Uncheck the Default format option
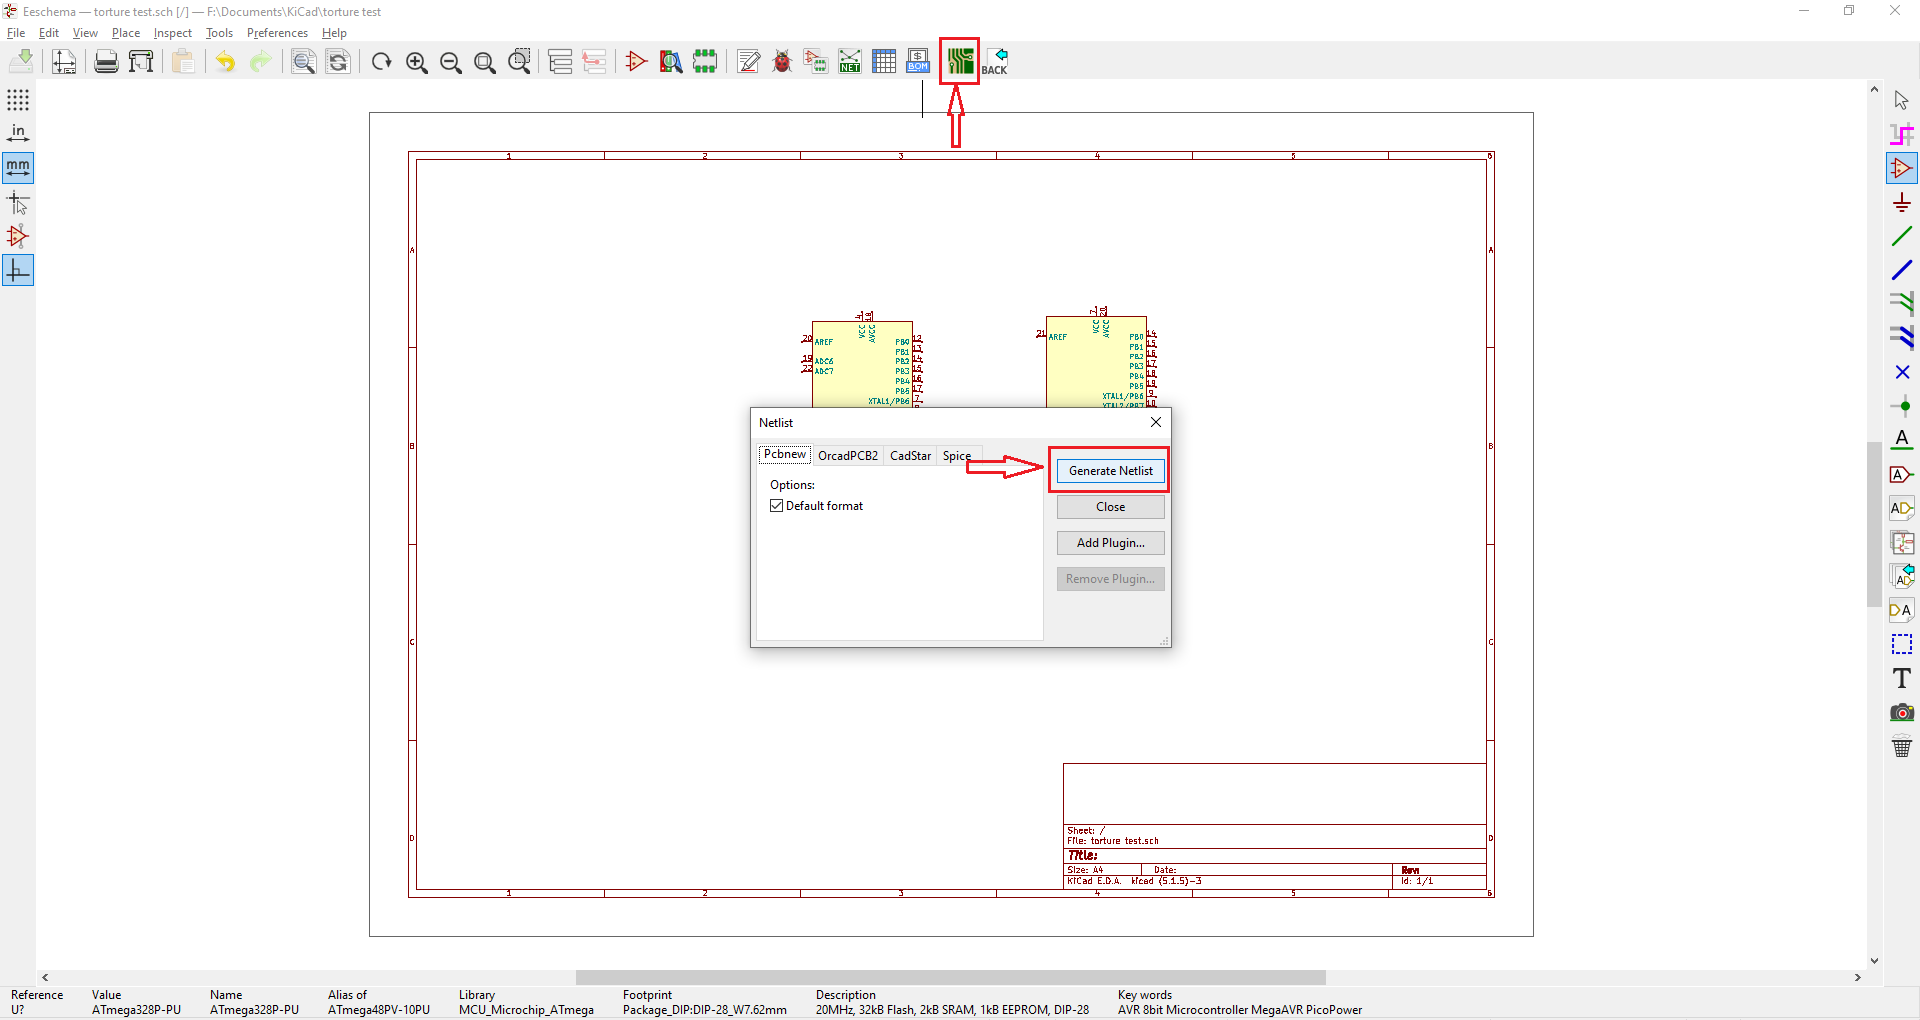1920x1020 pixels. click(776, 506)
